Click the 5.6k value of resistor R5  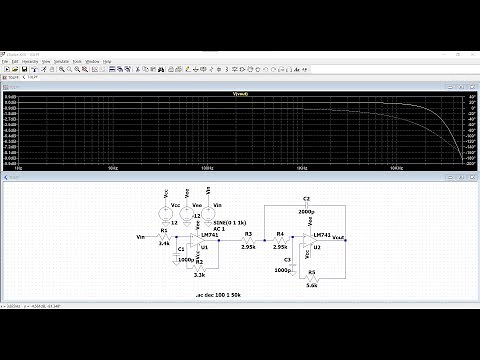(x=312, y=285)
